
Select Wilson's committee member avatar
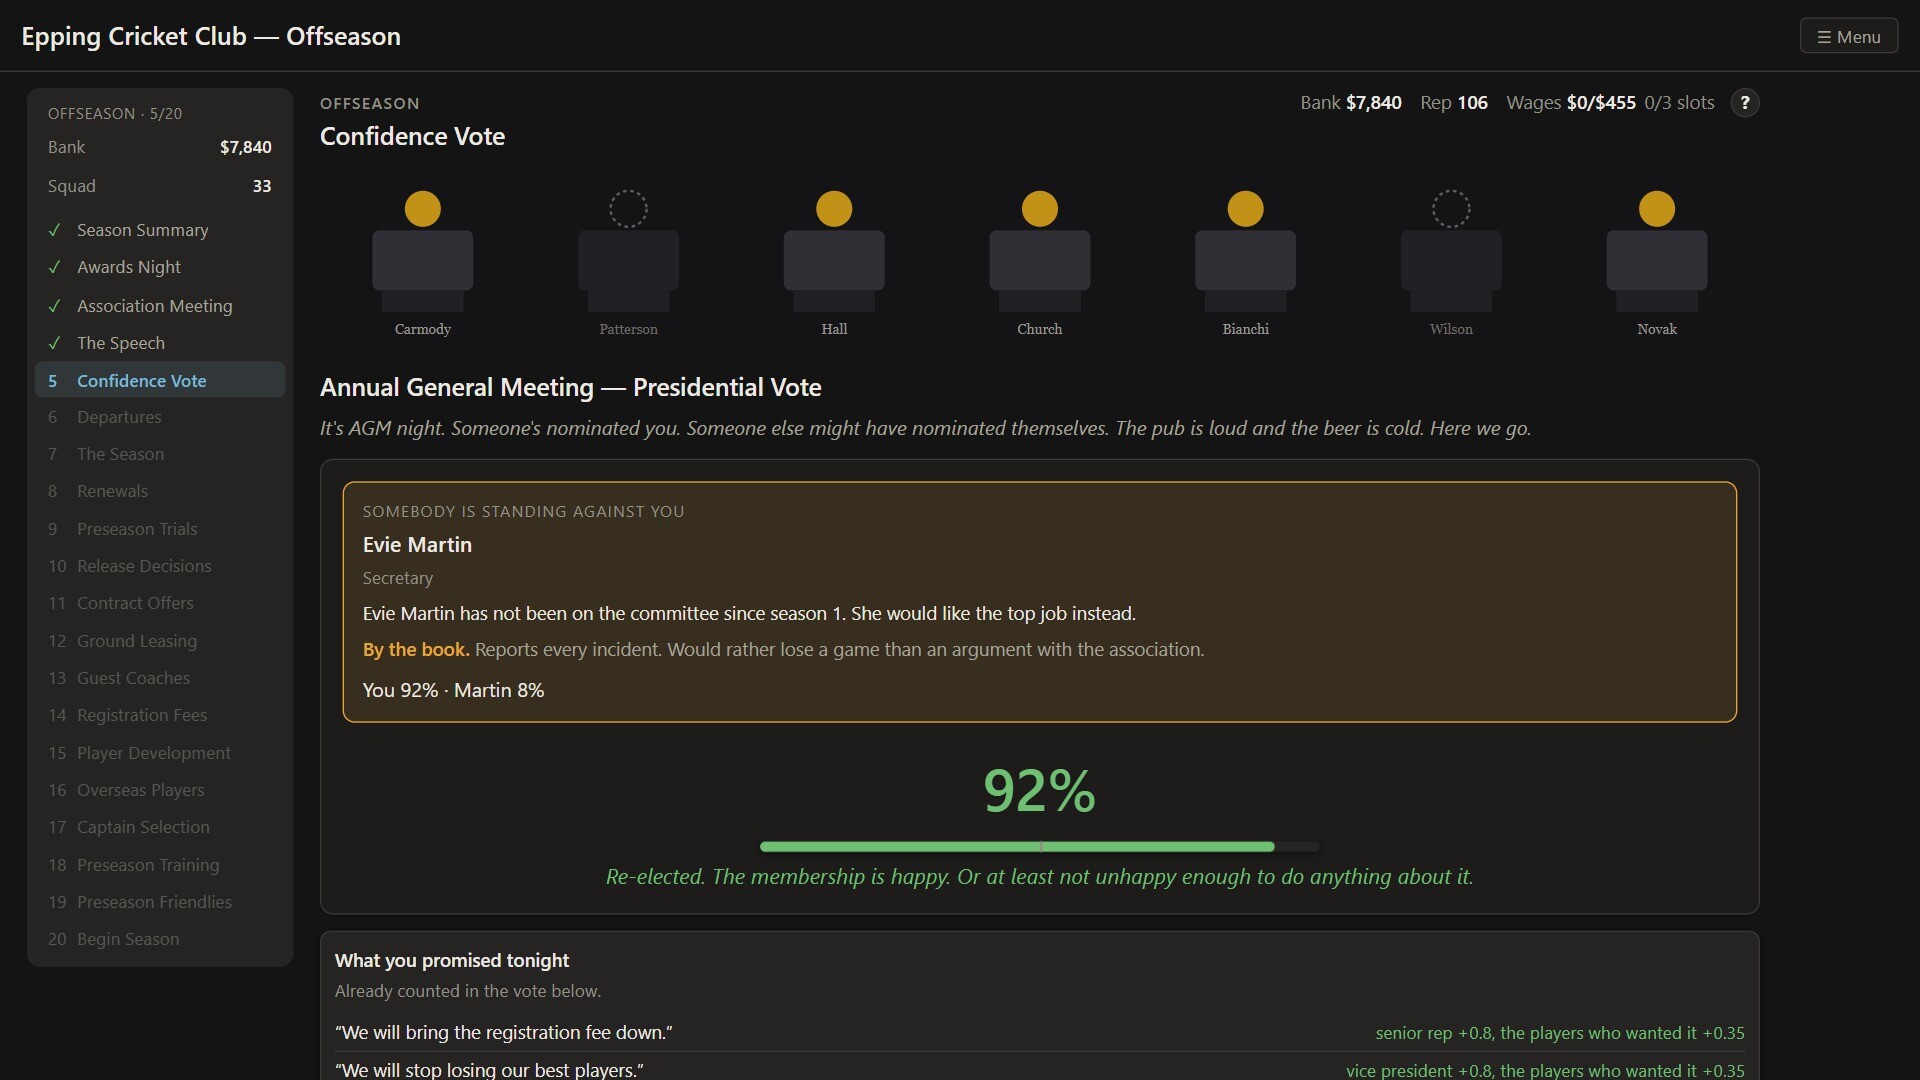click(1451, 251)
